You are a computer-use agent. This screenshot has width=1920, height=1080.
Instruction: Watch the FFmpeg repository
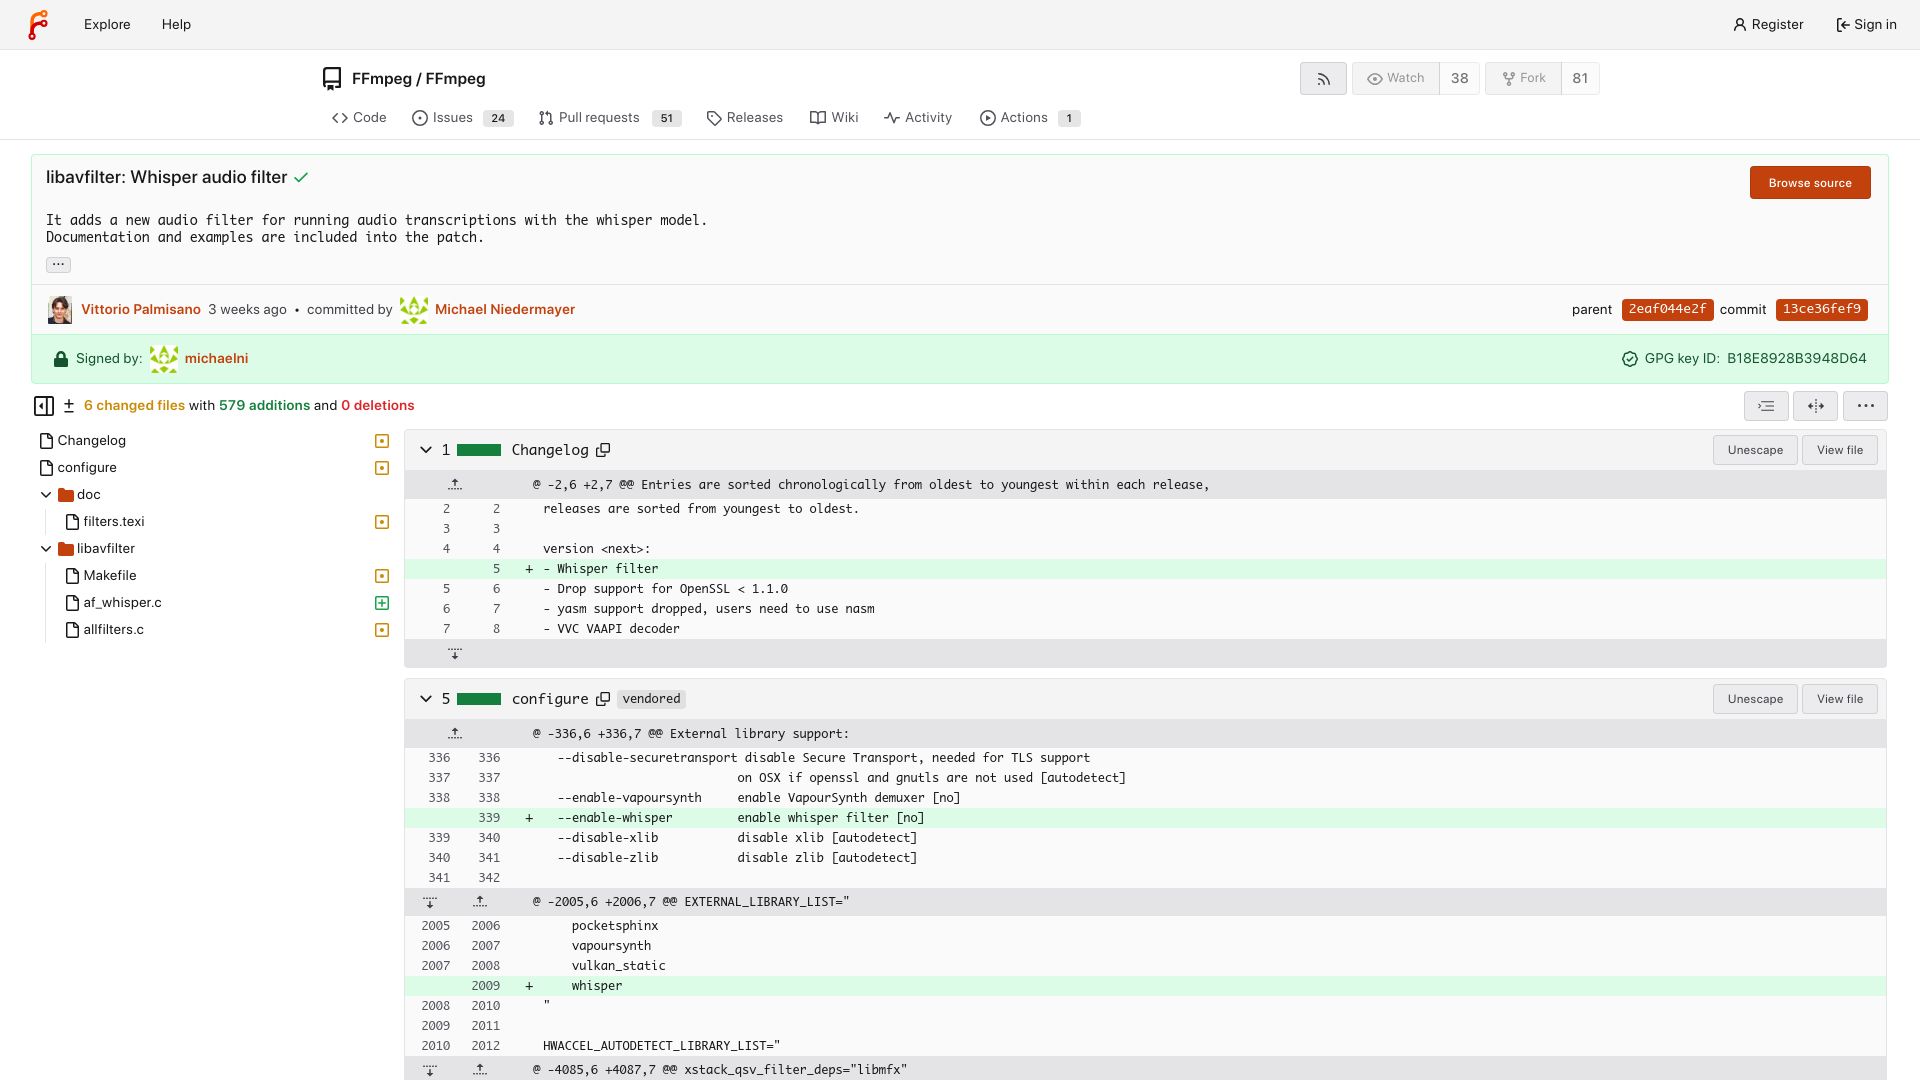(1396, 78)
